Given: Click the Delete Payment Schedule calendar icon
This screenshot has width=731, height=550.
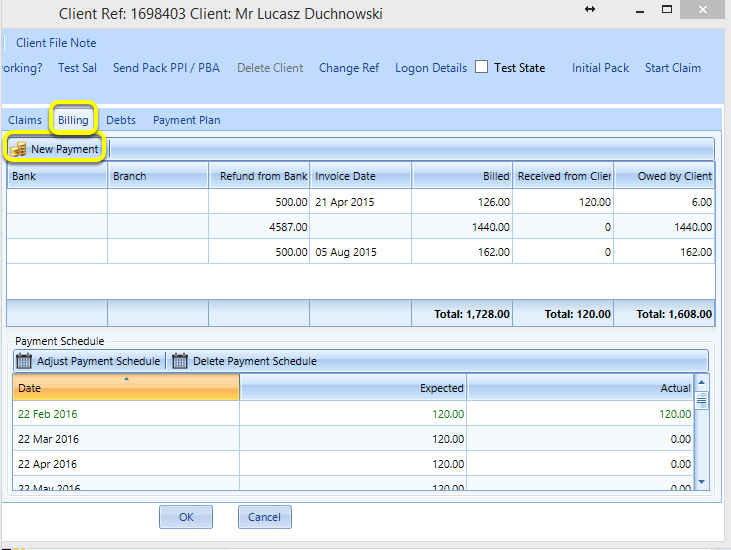Looking at the screenshot, I should 179,361.
